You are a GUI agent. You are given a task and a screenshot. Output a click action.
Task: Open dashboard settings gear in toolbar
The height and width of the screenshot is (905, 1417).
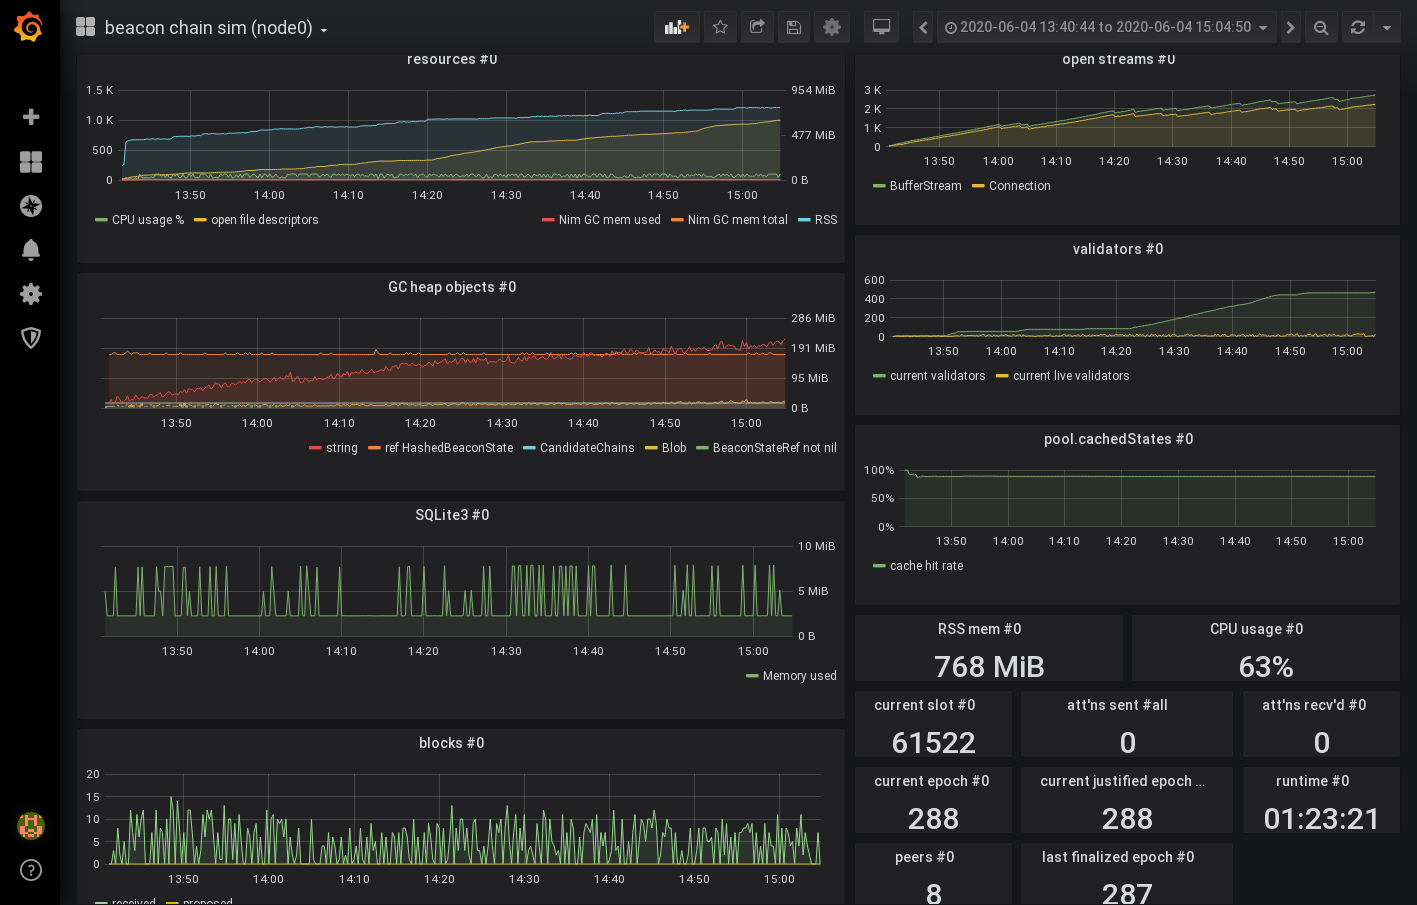(x=832, y=27)
